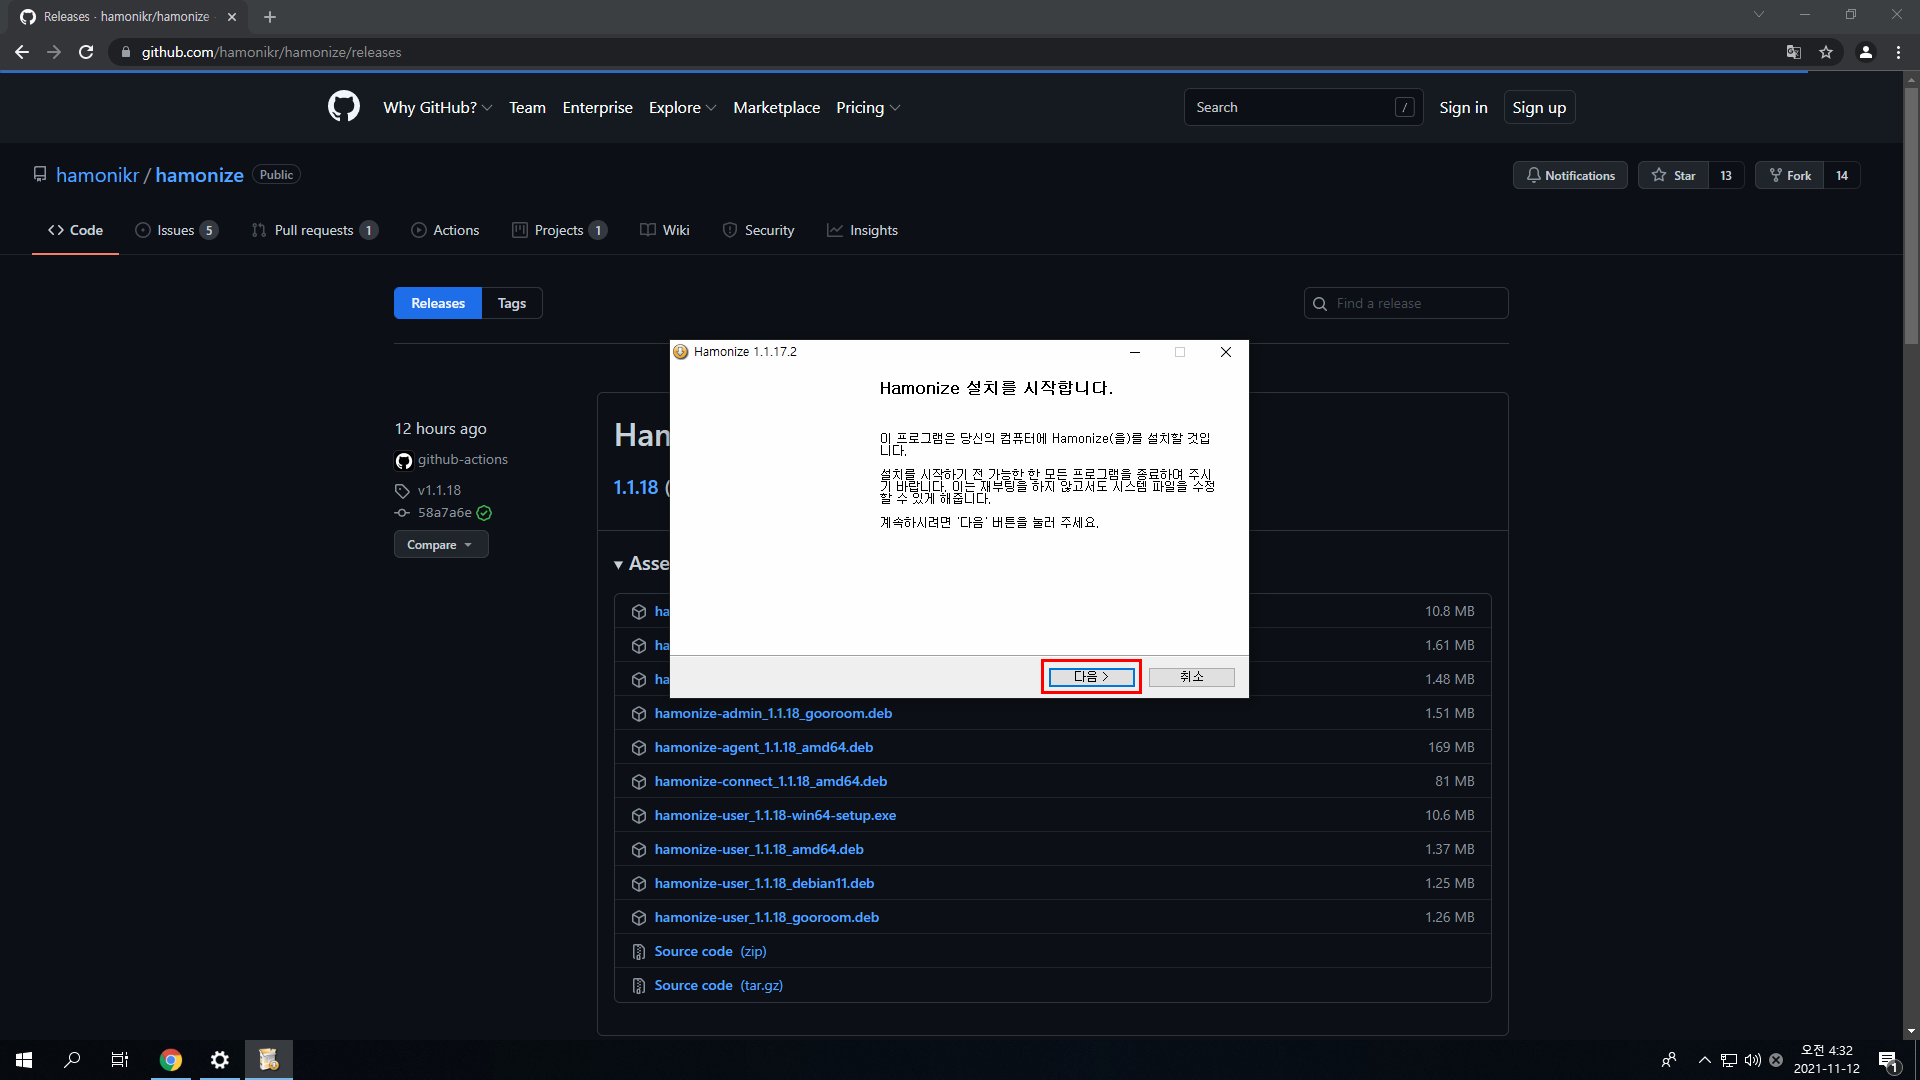Click the package icon beside hamonize-connect_1.1.18_amd64.deb
Image resolution: width=1920 pixels, height=1080 pixels.
tap(639, 782)
